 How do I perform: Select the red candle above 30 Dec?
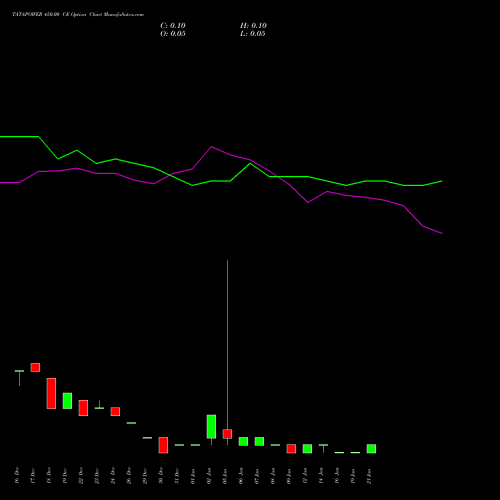163,445
